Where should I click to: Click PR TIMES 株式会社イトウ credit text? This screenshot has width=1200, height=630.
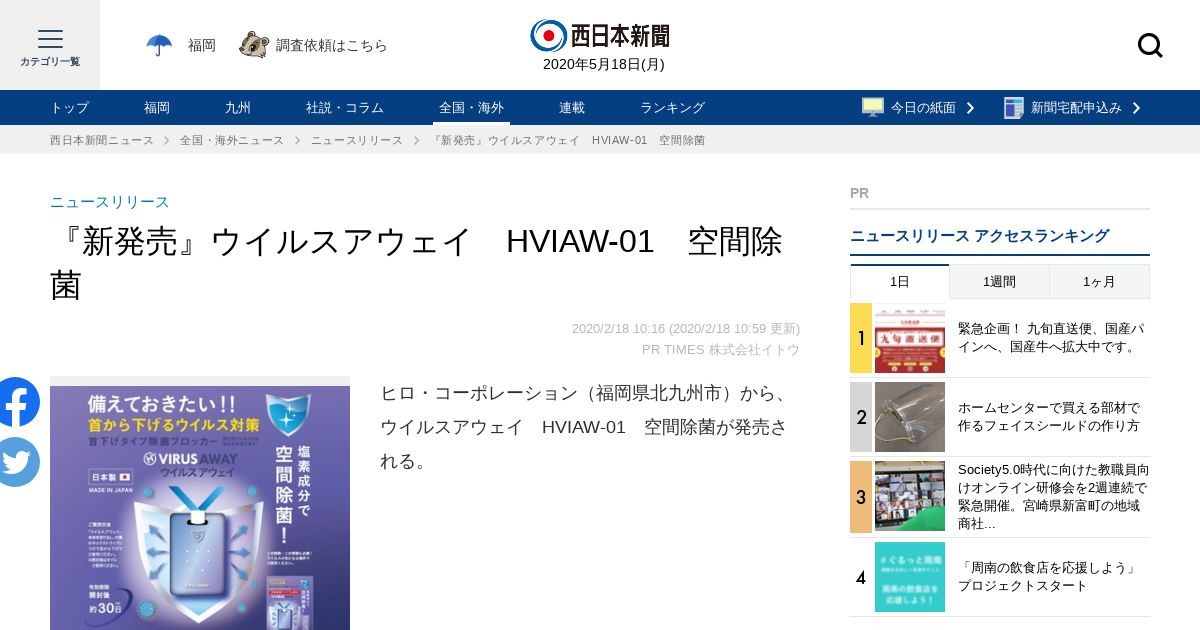pyautogui.click(x=721, y=349)
